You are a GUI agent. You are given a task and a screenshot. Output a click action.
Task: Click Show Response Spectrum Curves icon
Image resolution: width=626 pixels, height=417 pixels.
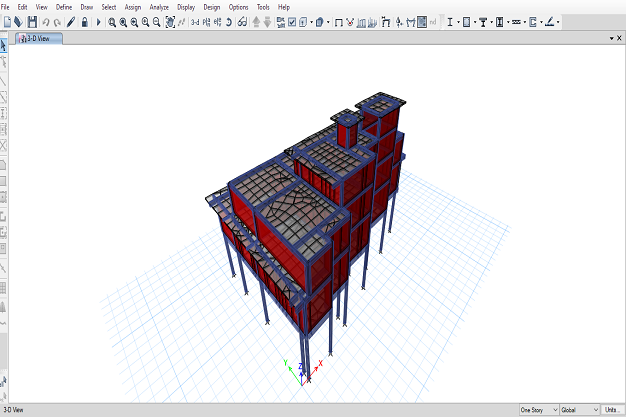(x=410, y=22)
